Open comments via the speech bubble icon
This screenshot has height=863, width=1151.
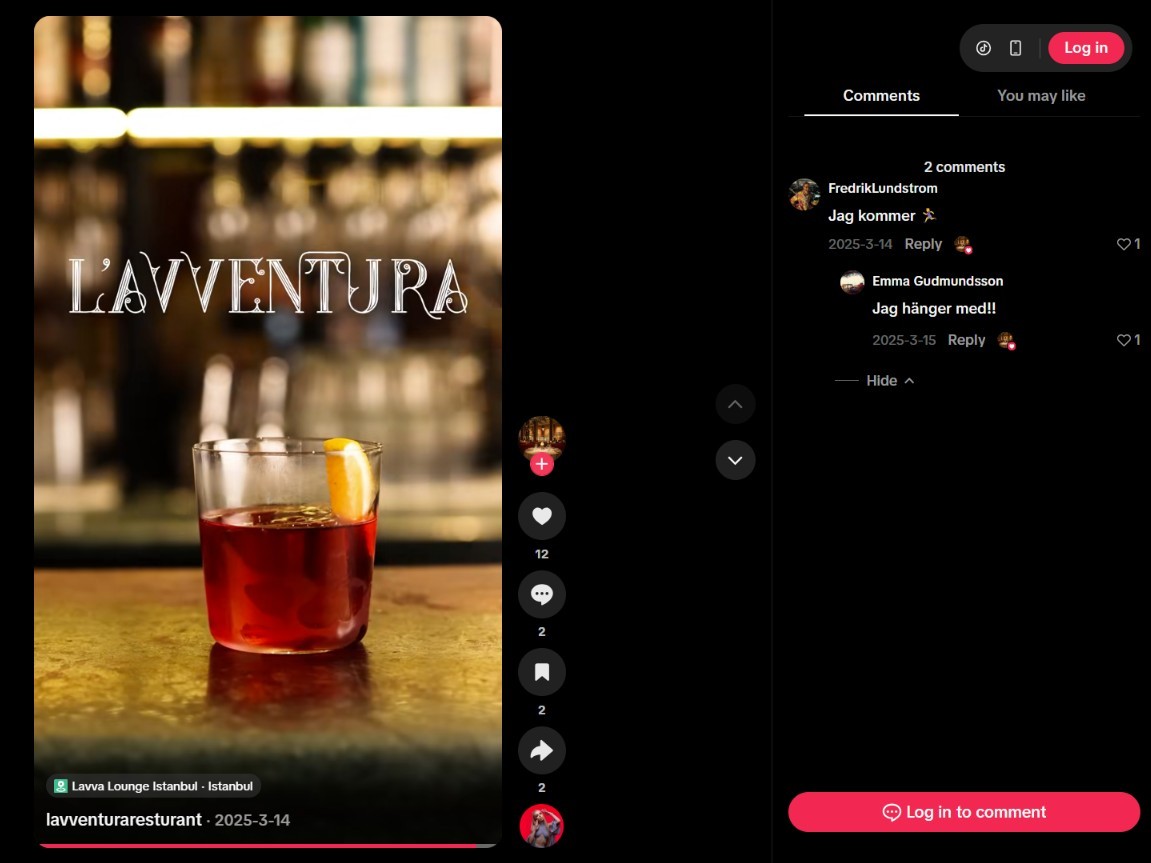[x=542, y=594]
